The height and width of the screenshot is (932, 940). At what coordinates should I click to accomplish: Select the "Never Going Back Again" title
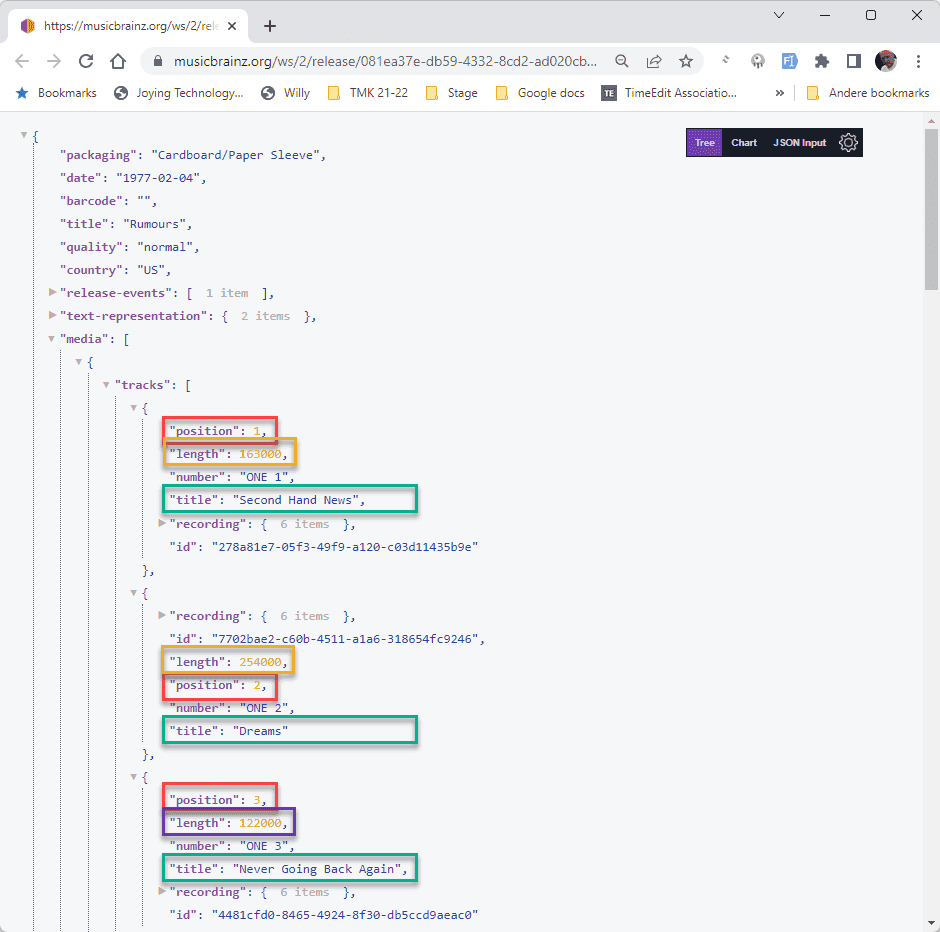pos(317,869)
